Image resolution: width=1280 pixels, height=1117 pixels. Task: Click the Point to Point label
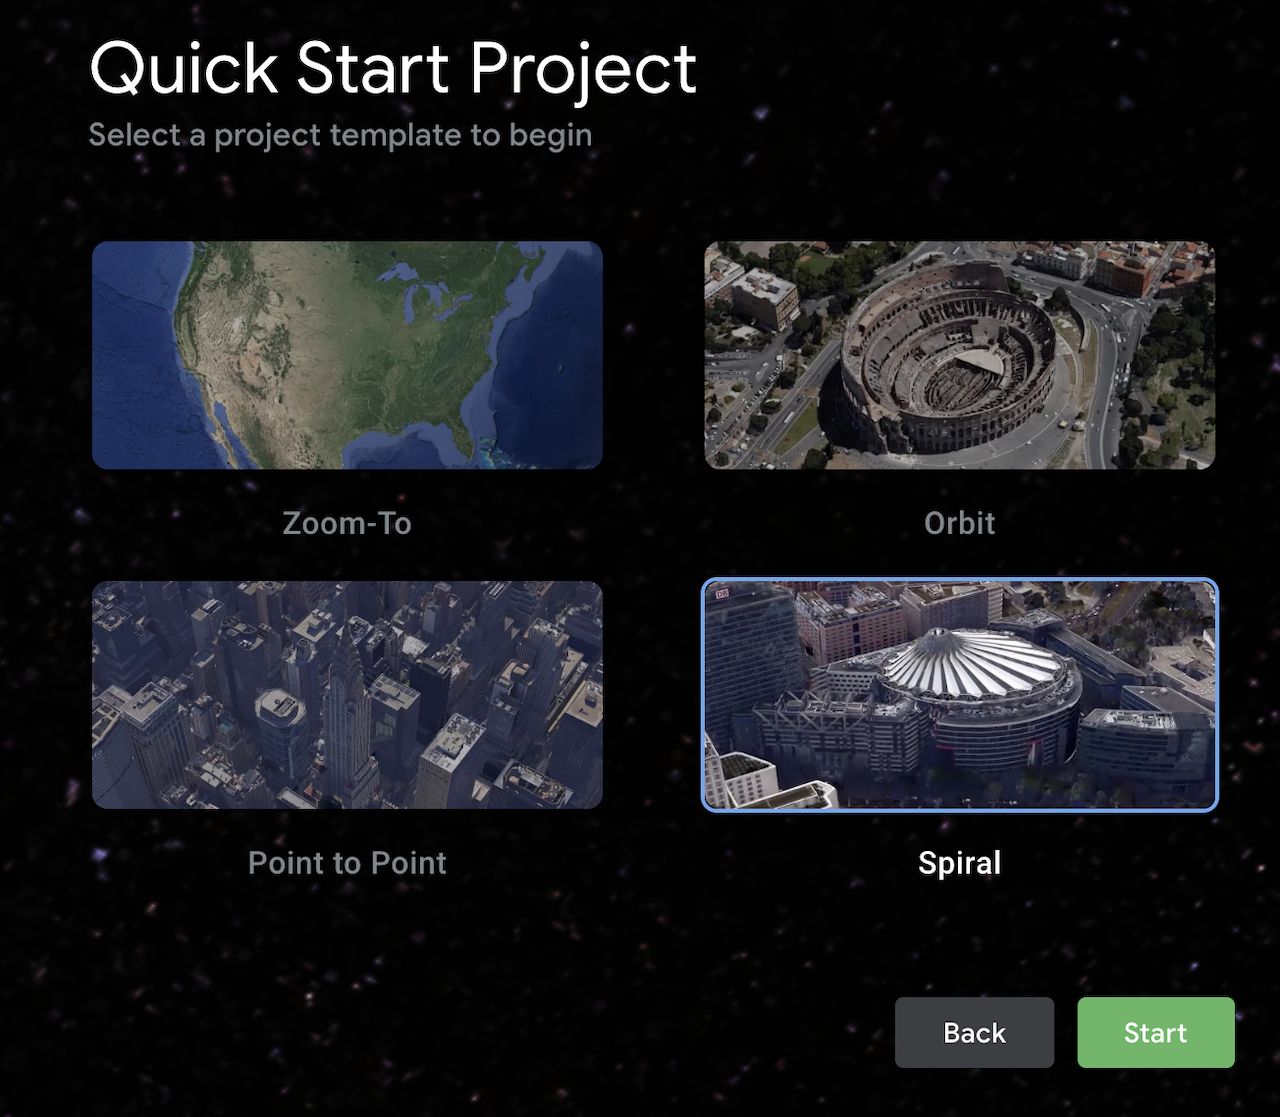(347, 863)
